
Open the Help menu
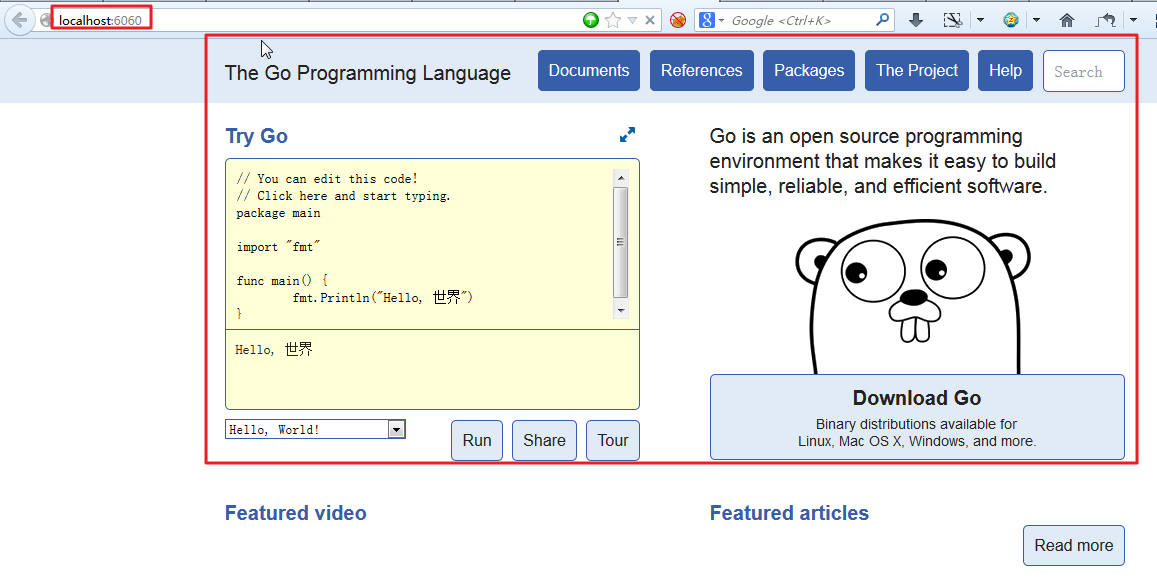pos(1005,71)
